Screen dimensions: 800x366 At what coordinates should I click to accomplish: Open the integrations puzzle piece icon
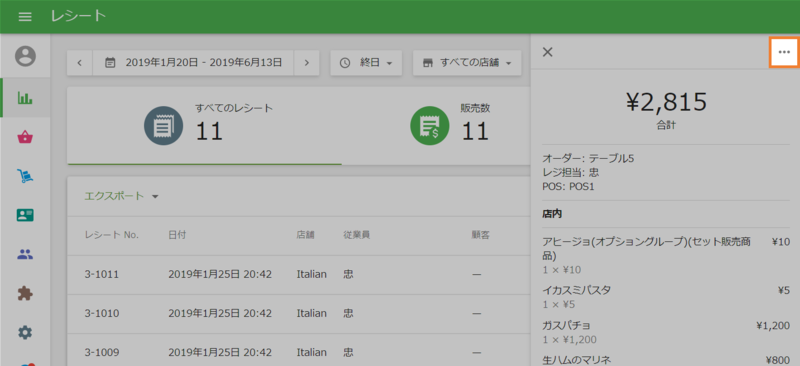click(x=25, y=293)
